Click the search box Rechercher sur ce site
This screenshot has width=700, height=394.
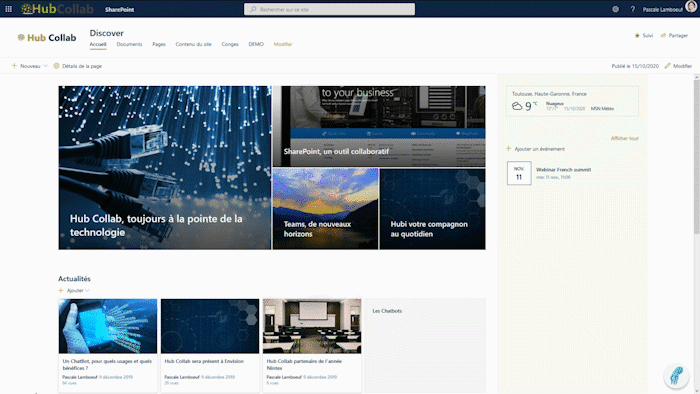click(329, 9)
